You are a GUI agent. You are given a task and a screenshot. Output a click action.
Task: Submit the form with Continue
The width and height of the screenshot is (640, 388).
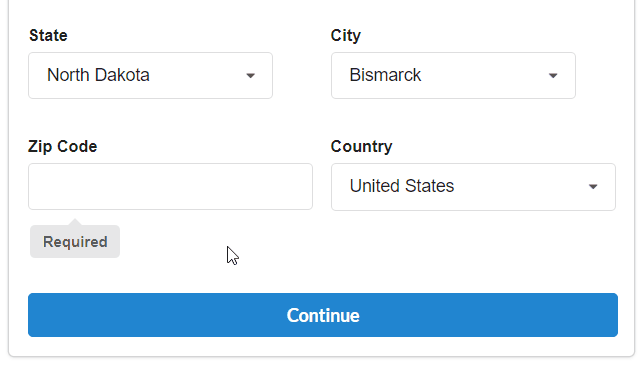click(x=323, y=315)
